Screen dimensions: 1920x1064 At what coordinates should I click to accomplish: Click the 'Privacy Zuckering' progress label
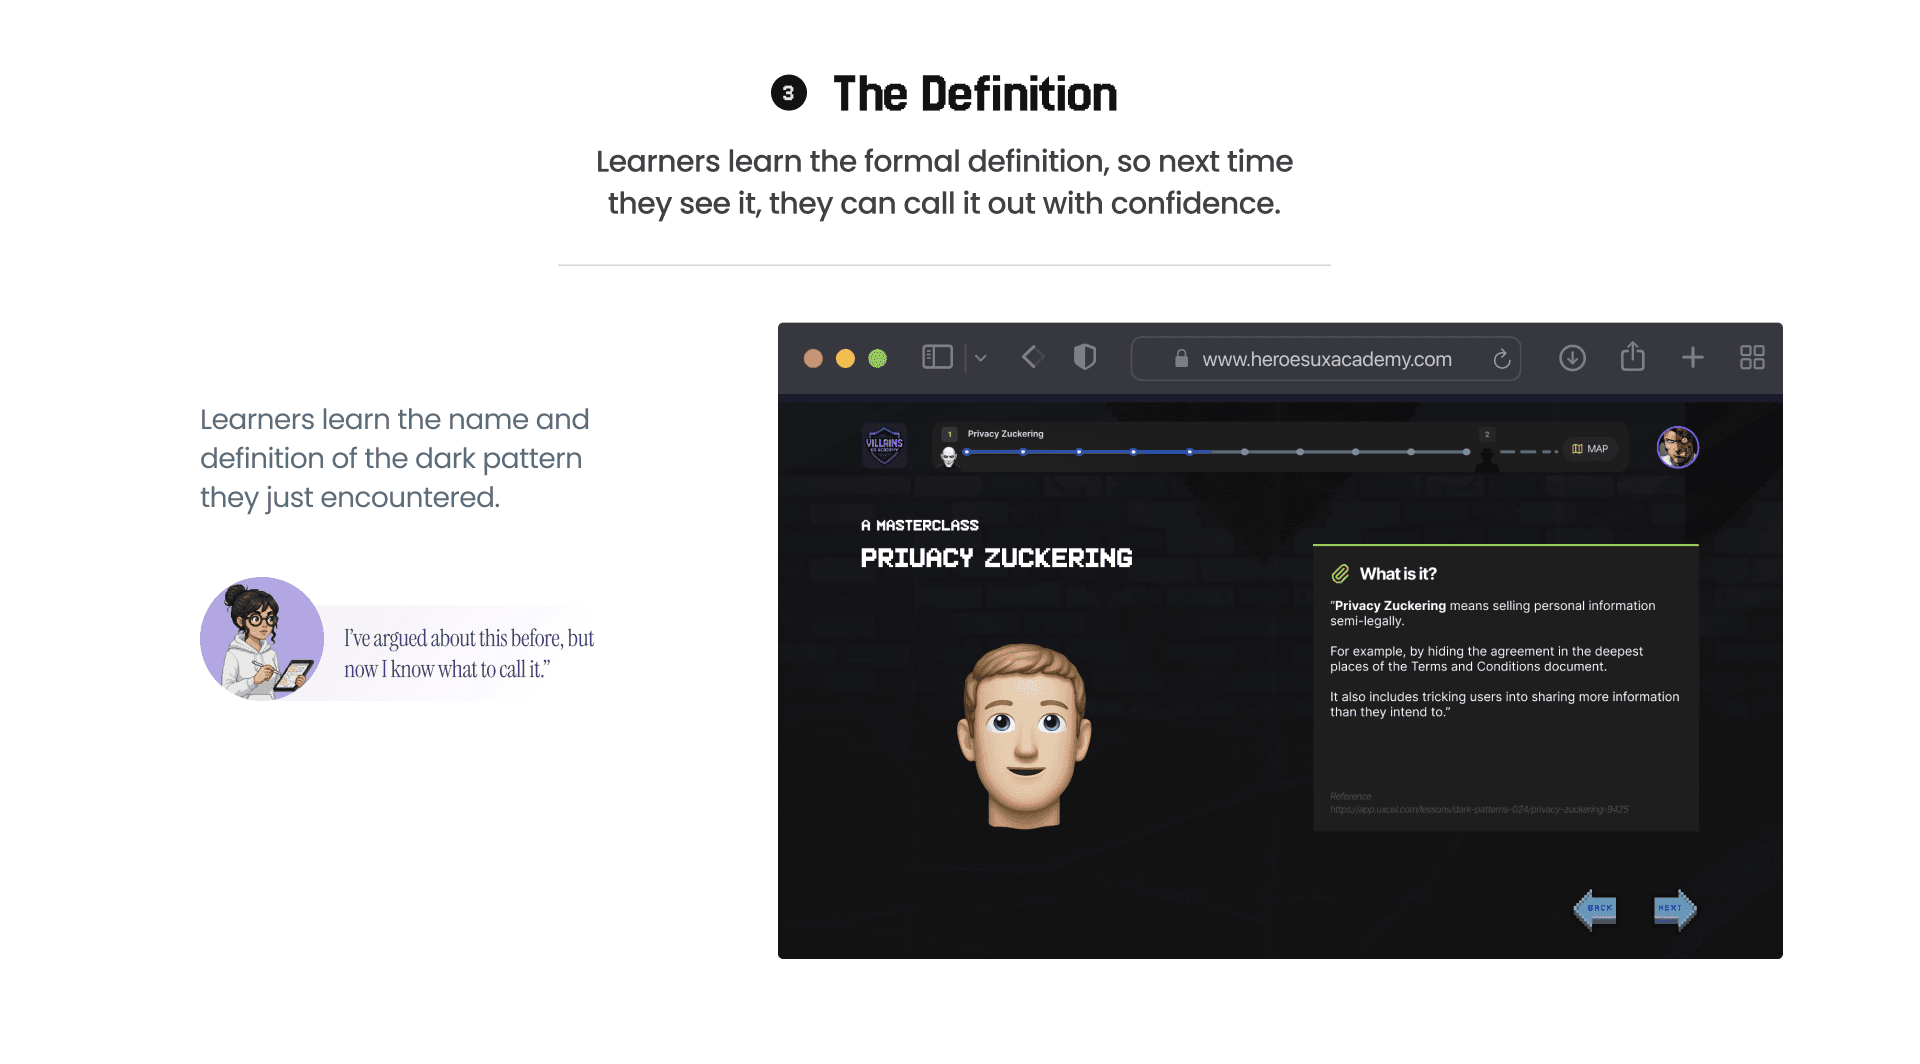[1005, 434]
